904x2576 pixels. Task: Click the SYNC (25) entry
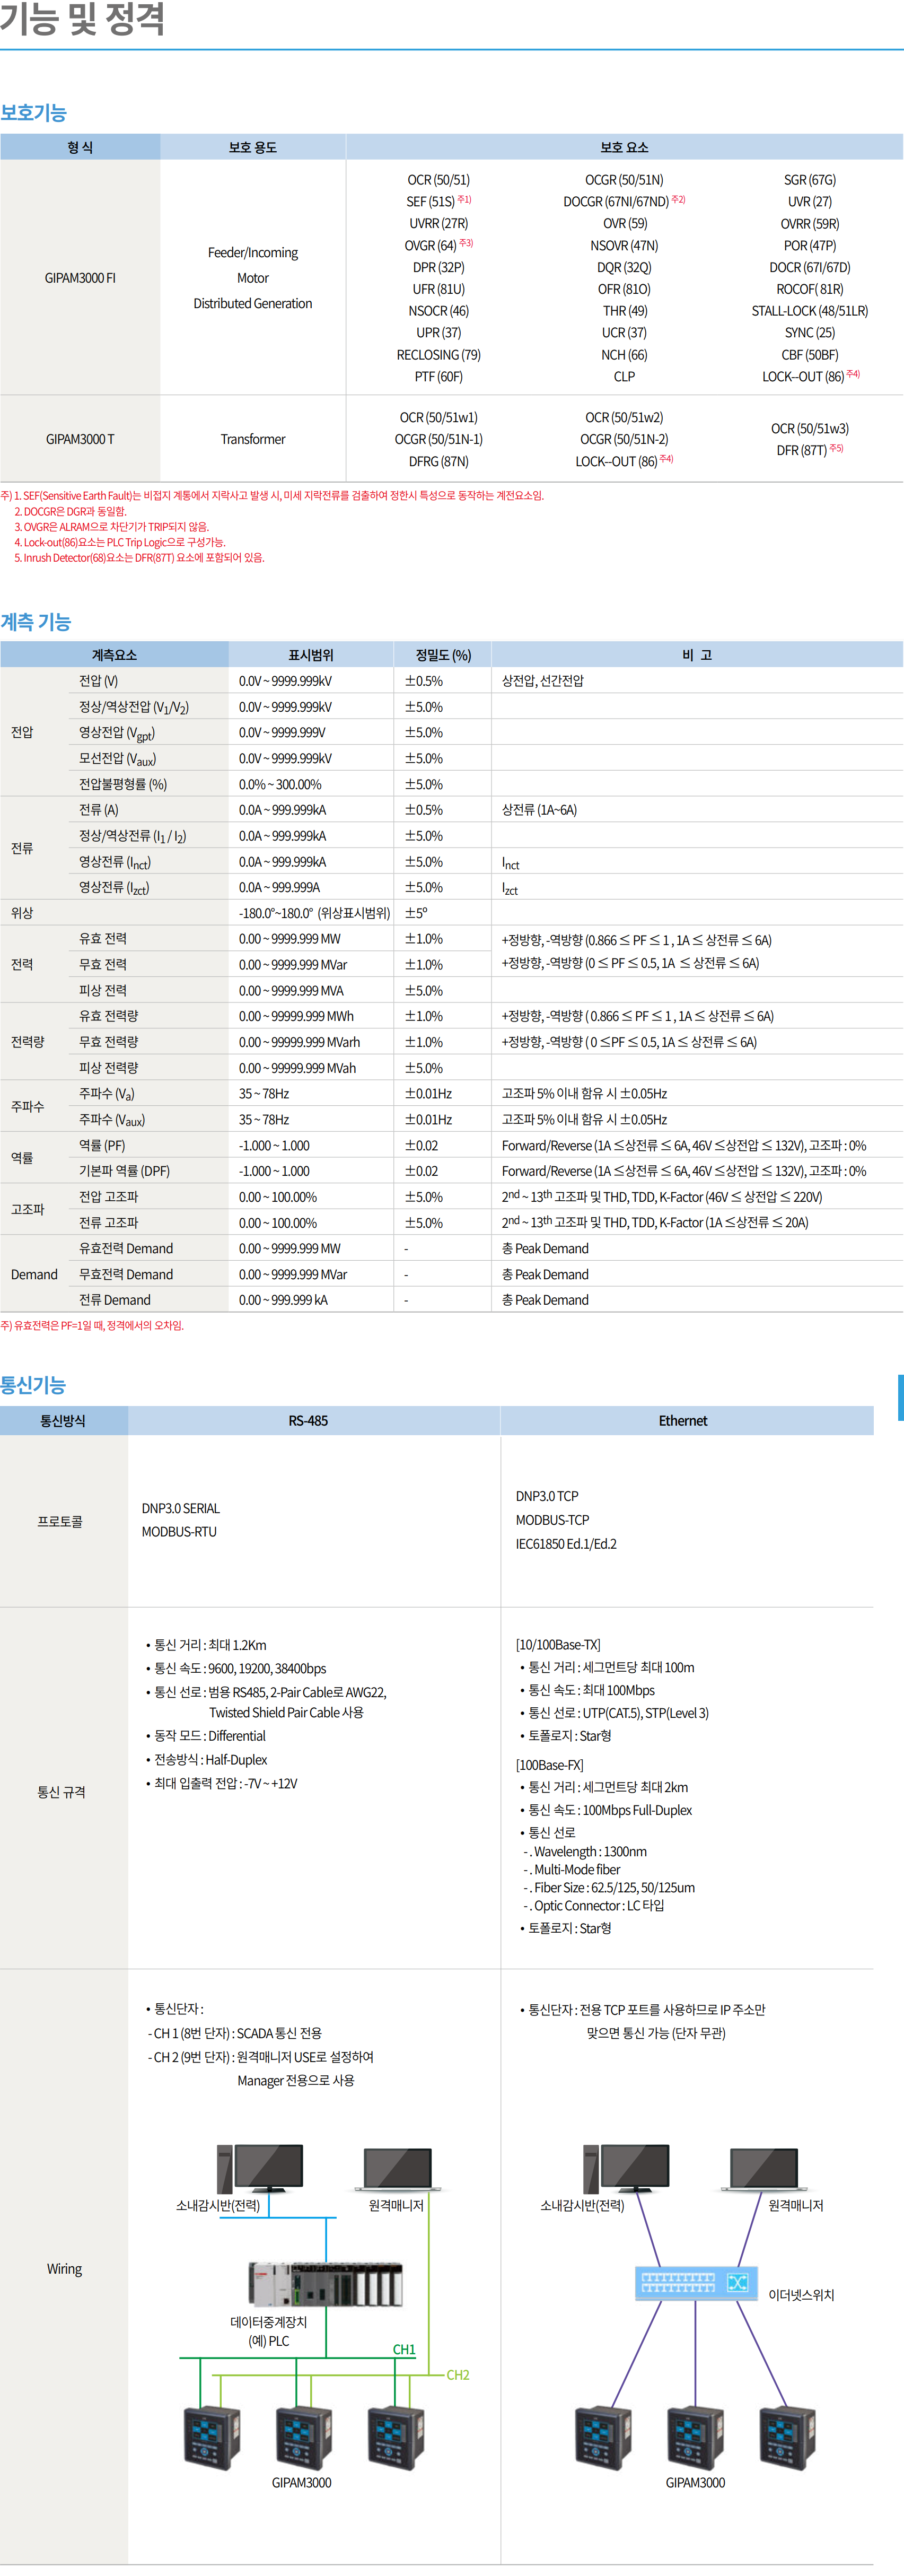810,332
